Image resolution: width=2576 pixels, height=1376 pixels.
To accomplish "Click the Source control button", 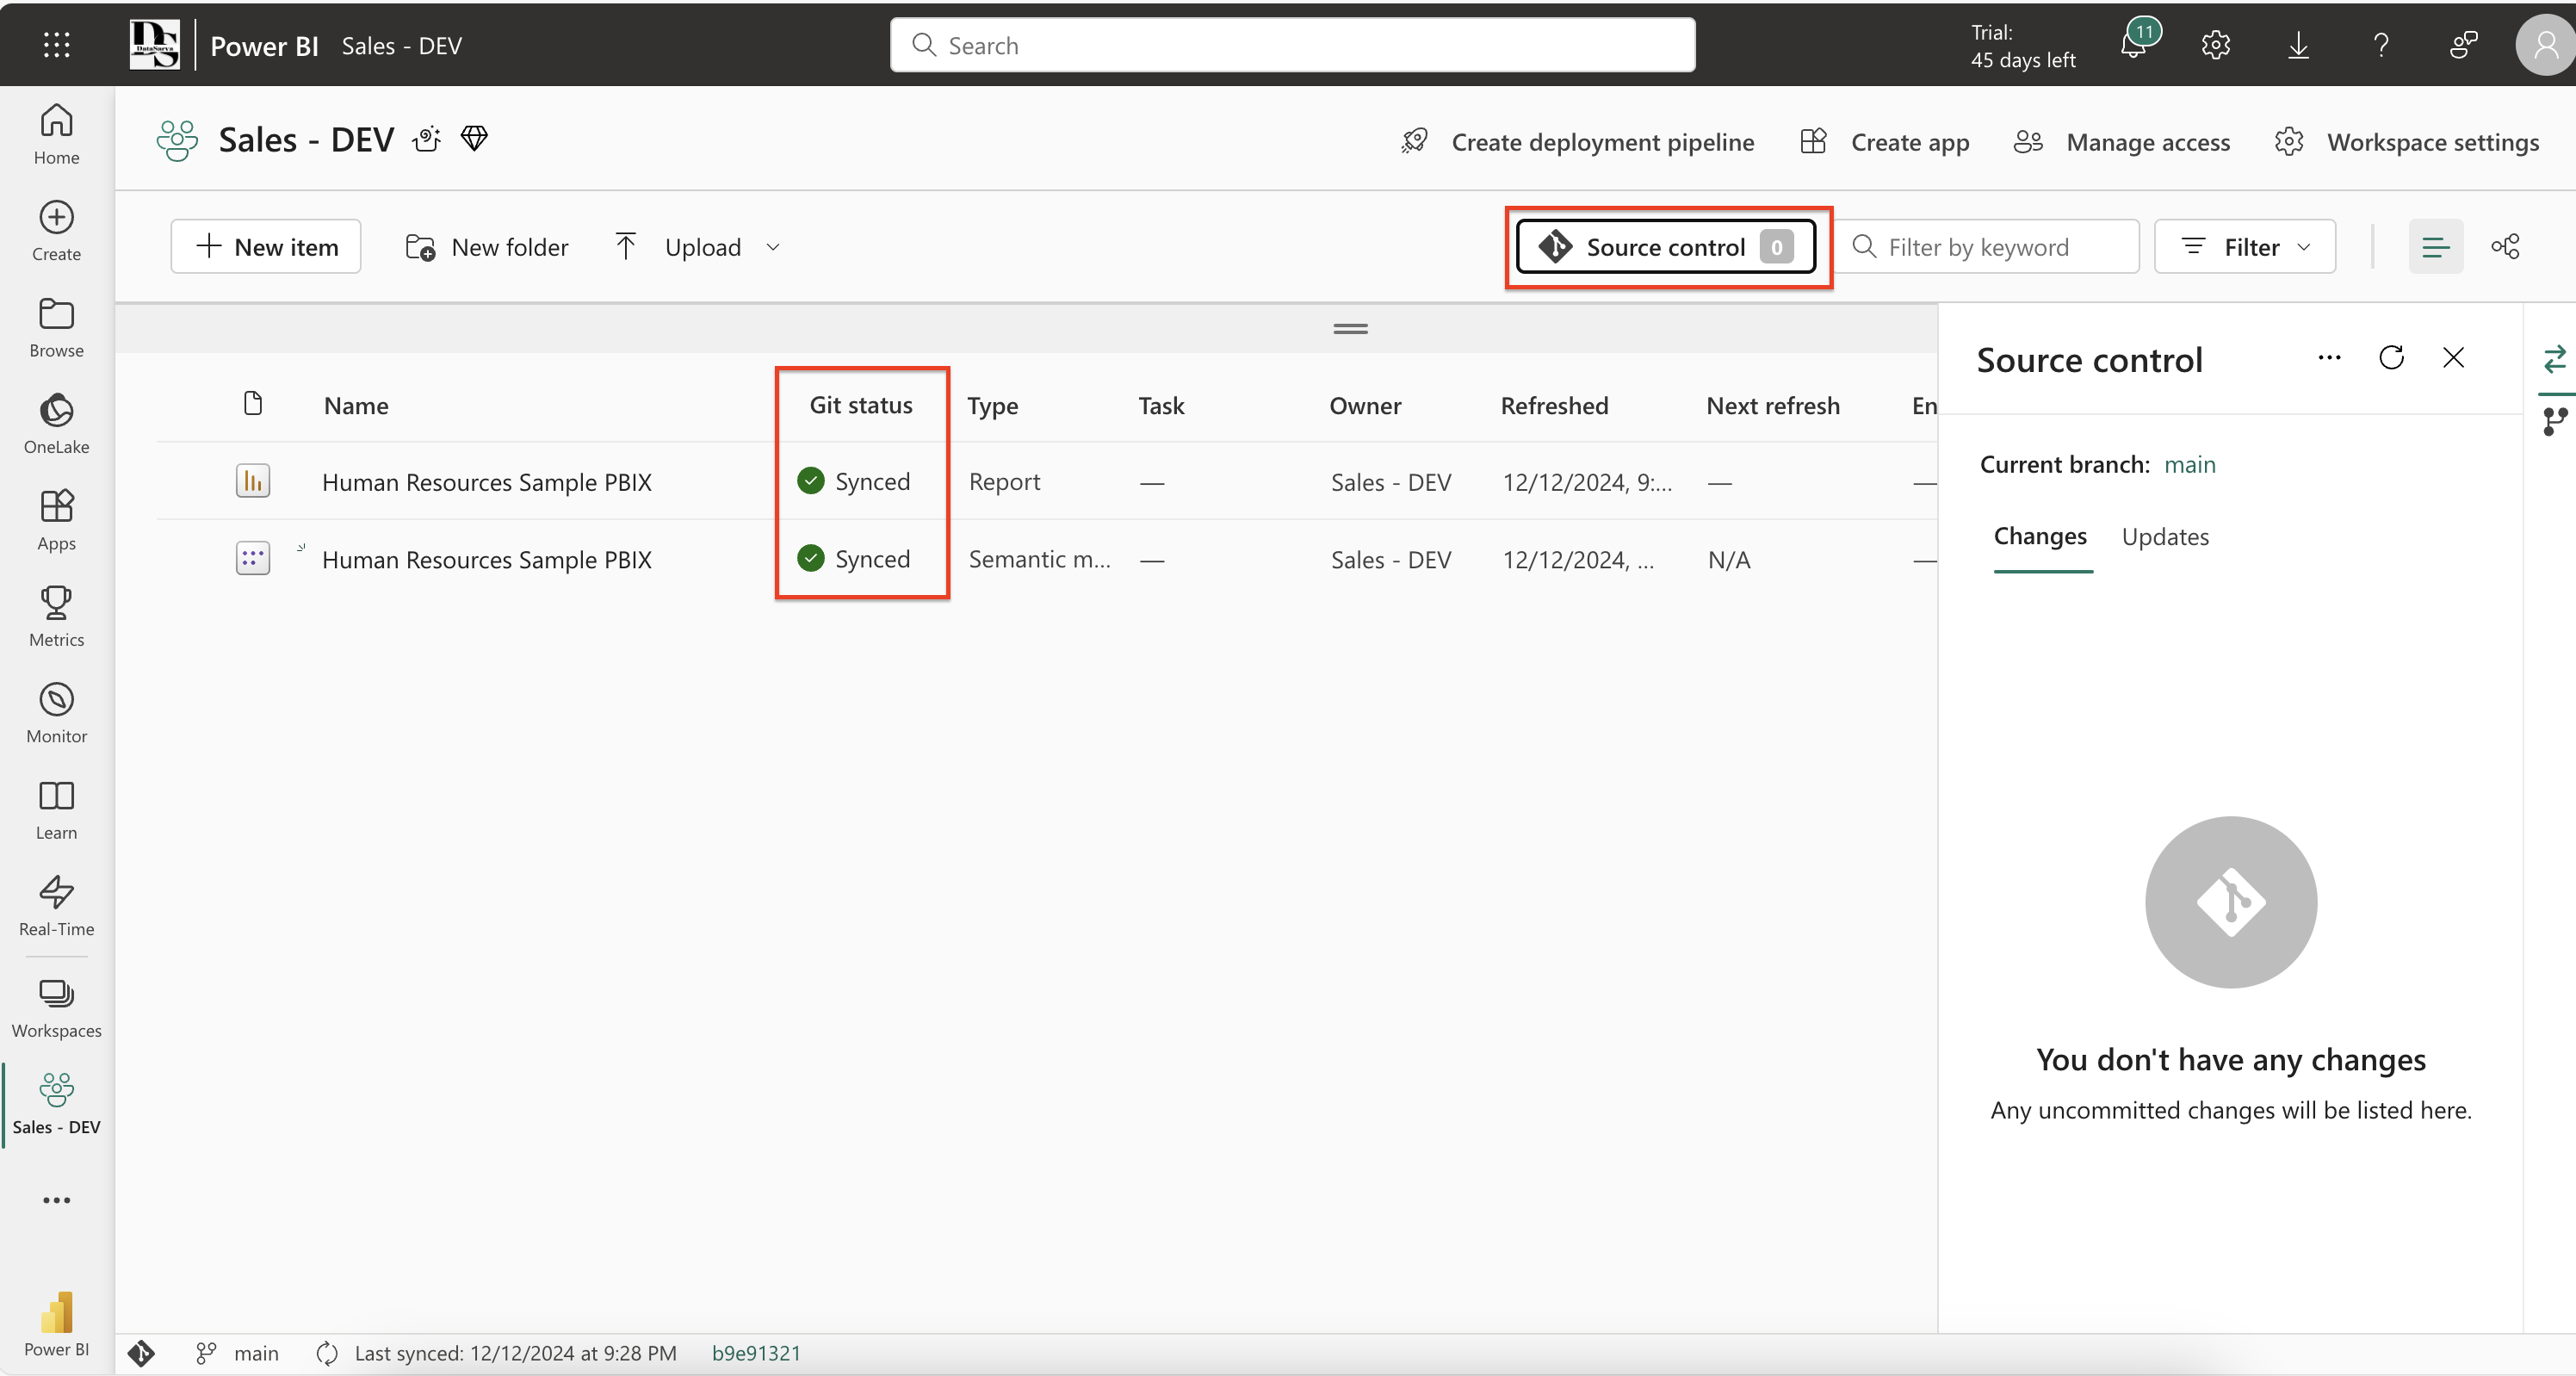I will click(1666, 246).
